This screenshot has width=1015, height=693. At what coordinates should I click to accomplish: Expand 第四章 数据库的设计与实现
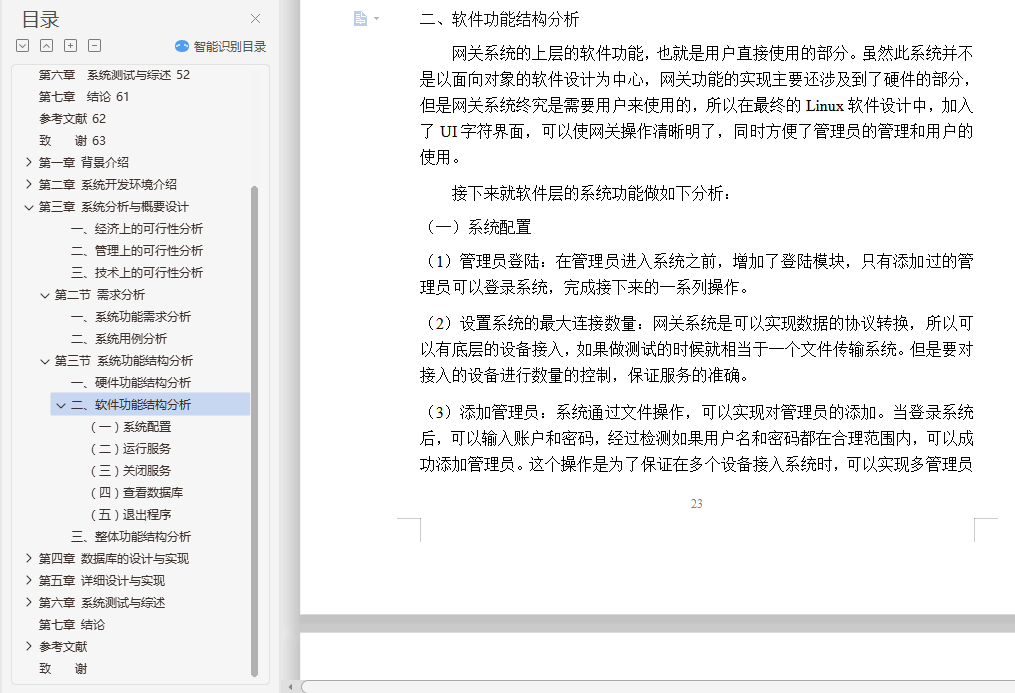[x=28, y=558]
